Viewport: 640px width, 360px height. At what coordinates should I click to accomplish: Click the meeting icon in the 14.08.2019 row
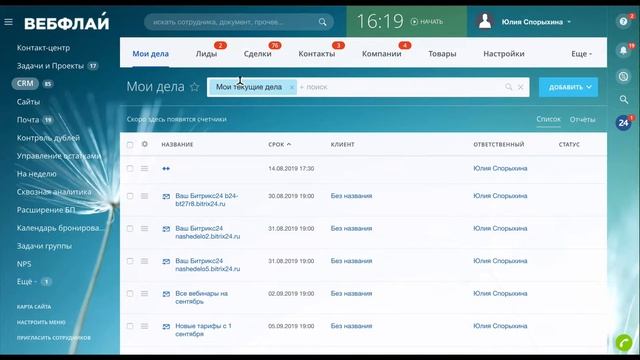click(x=166, y=169)
